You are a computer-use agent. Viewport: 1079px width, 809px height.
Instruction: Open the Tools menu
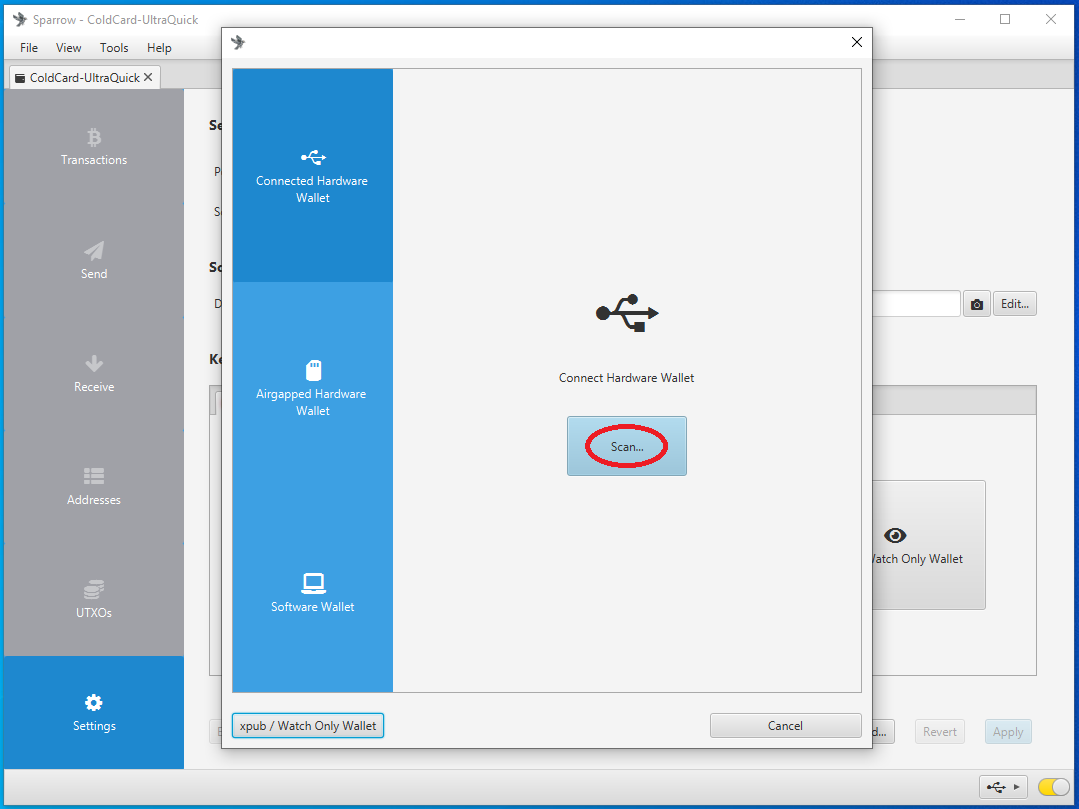point(114,47)
